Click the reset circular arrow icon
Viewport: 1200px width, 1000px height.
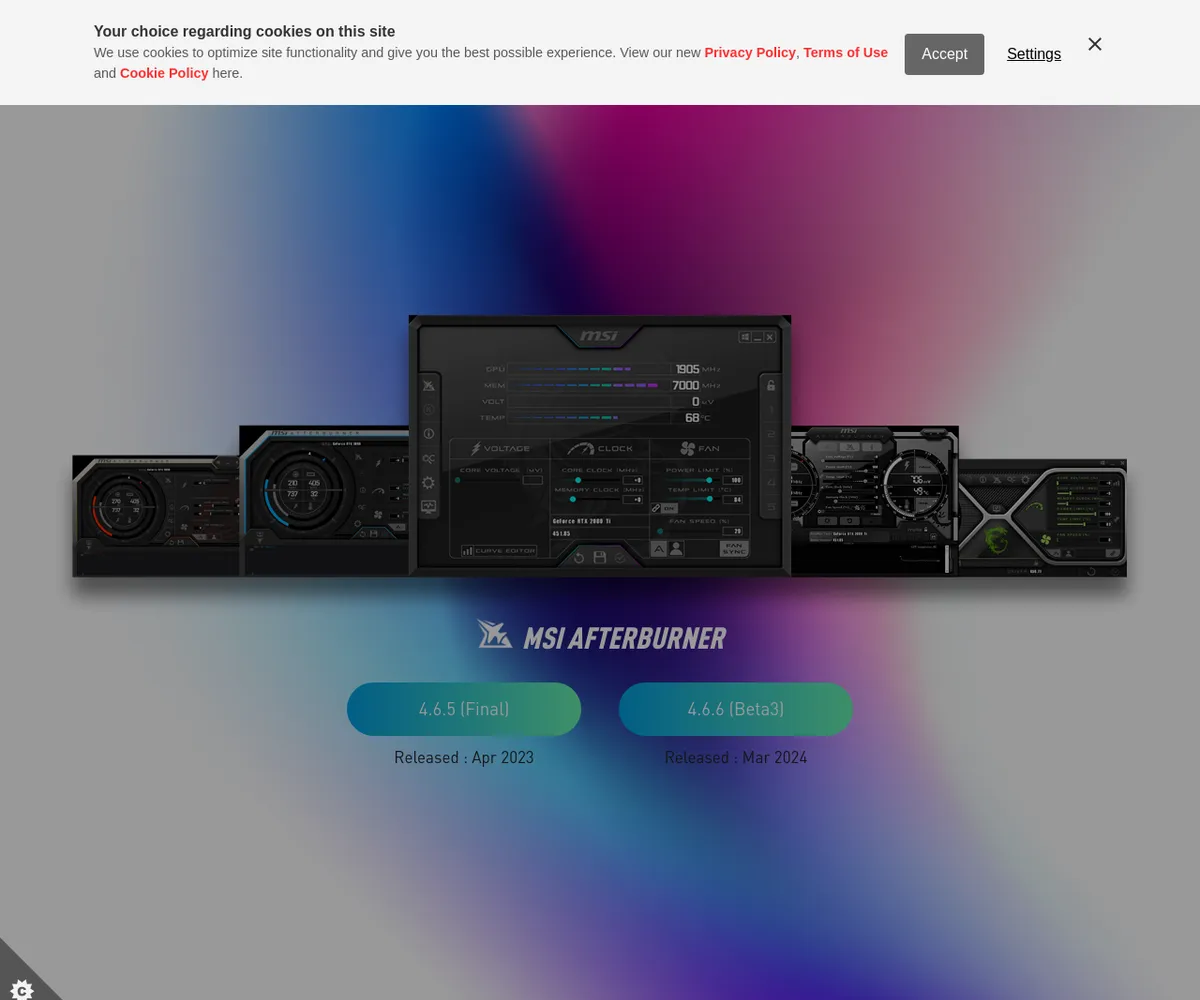579,557
